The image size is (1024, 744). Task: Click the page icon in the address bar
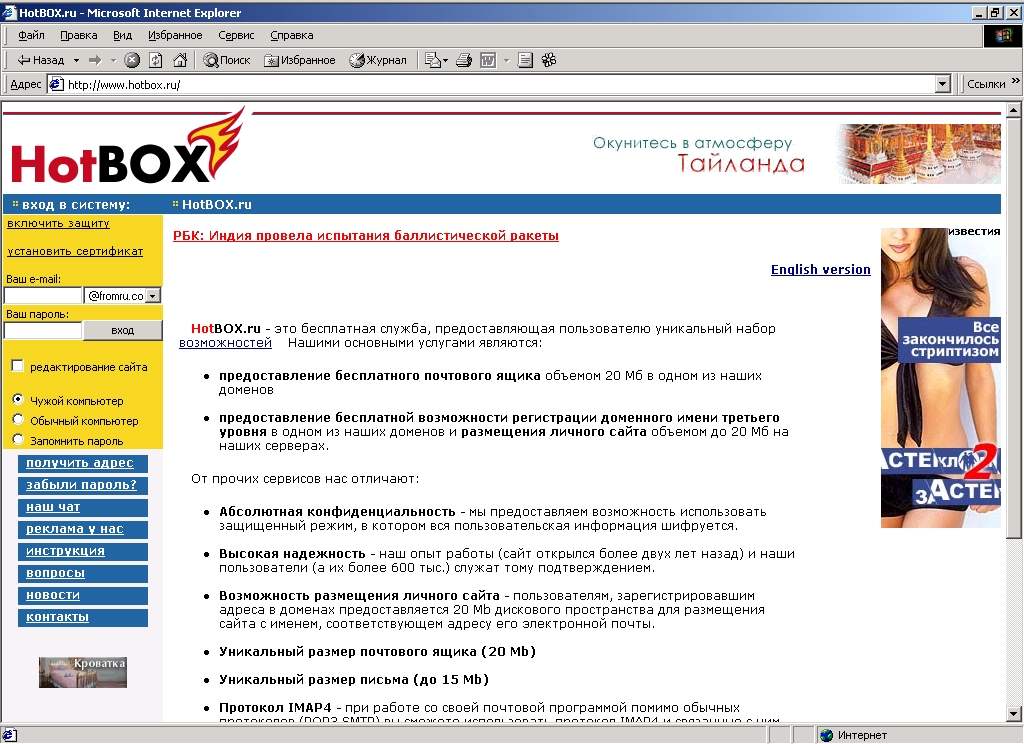[57, 84]
